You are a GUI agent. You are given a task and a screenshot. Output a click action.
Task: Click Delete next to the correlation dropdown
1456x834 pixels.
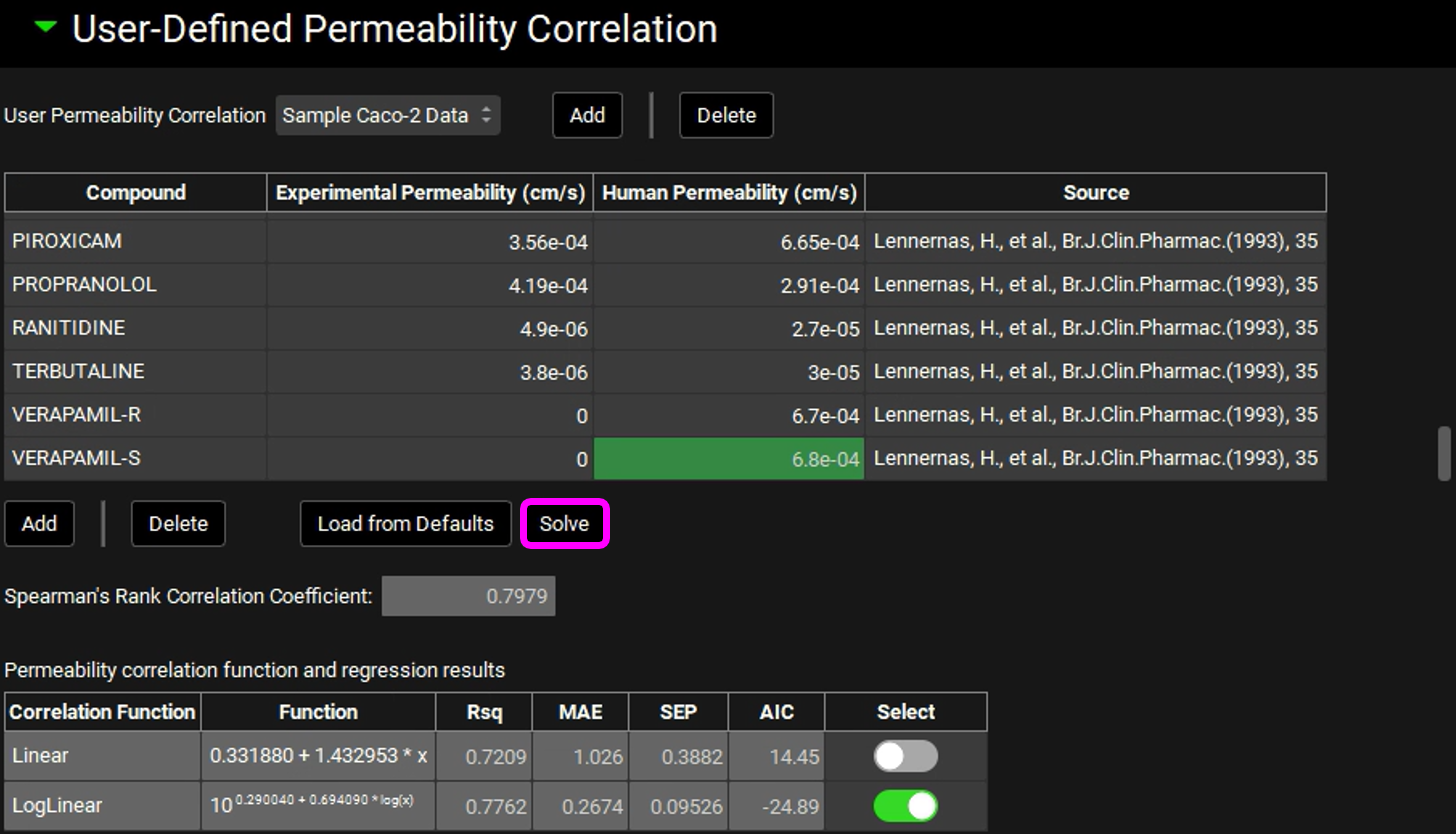pos(726,115)
